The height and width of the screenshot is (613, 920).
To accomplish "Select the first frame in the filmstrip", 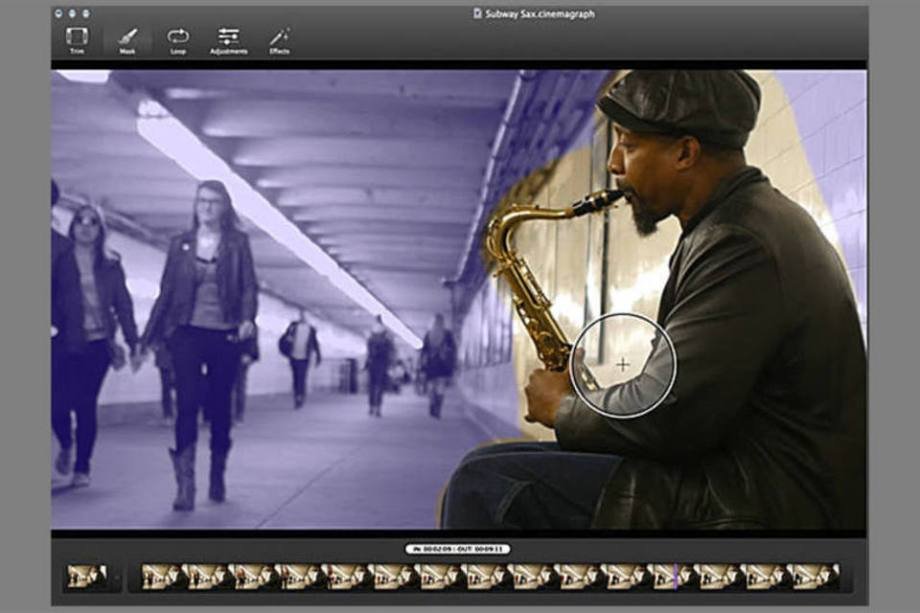I will tap(161, 576).
